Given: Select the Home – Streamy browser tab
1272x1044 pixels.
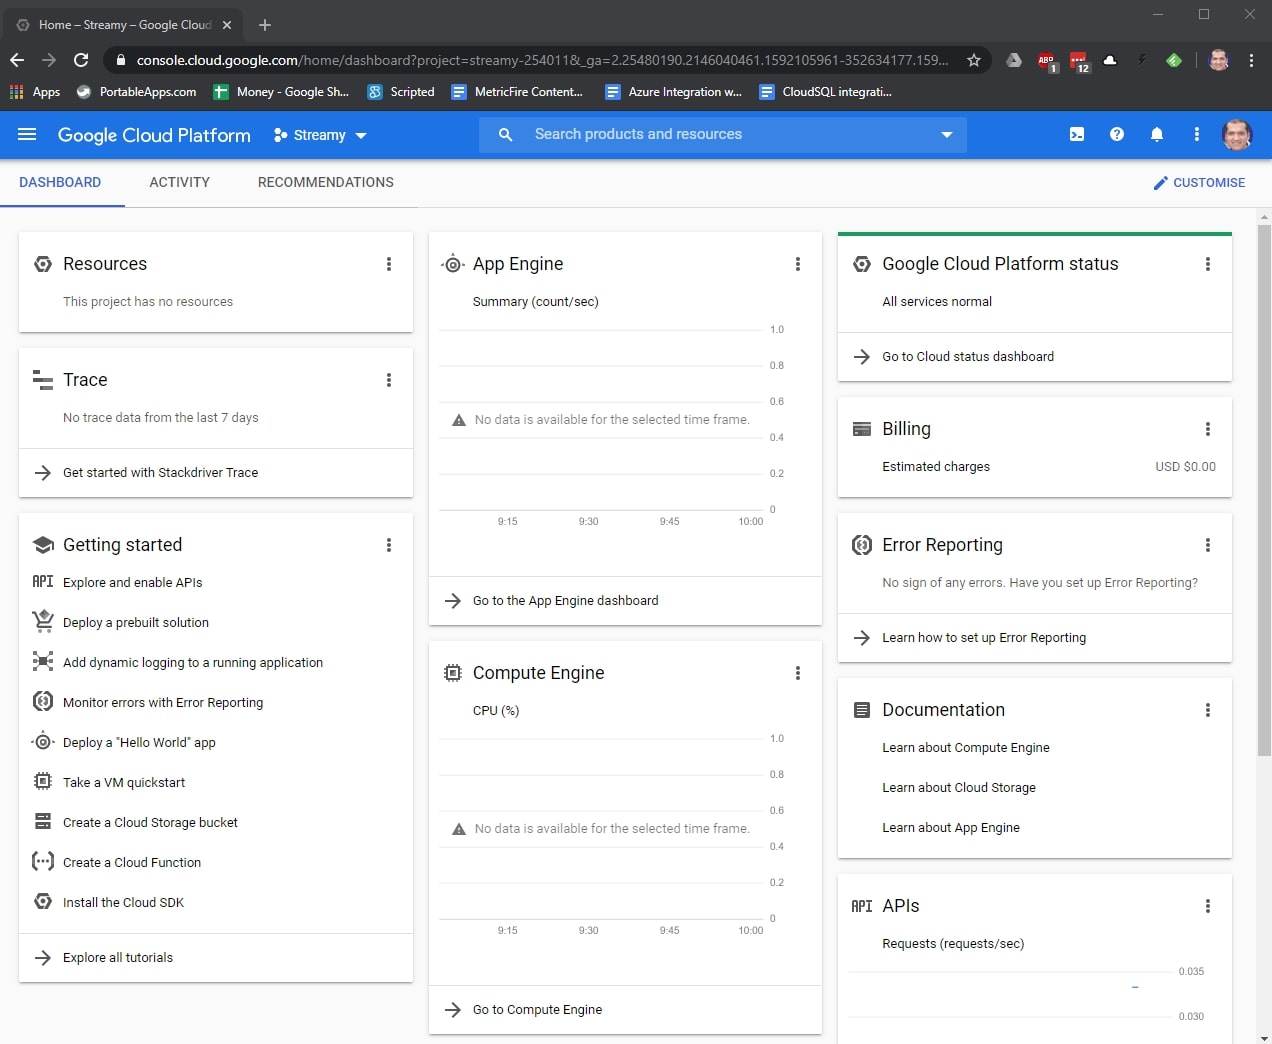Looking at the screenshot, I should (x=124, y=25).
